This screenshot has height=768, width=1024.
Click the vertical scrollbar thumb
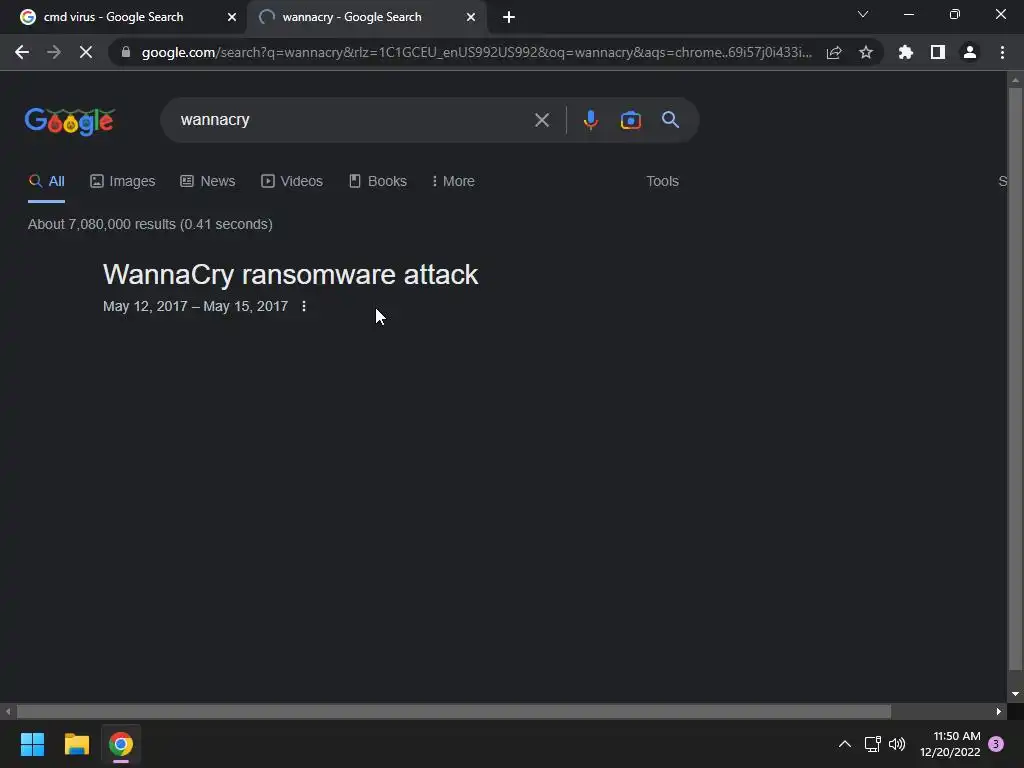pos(1015,379)
